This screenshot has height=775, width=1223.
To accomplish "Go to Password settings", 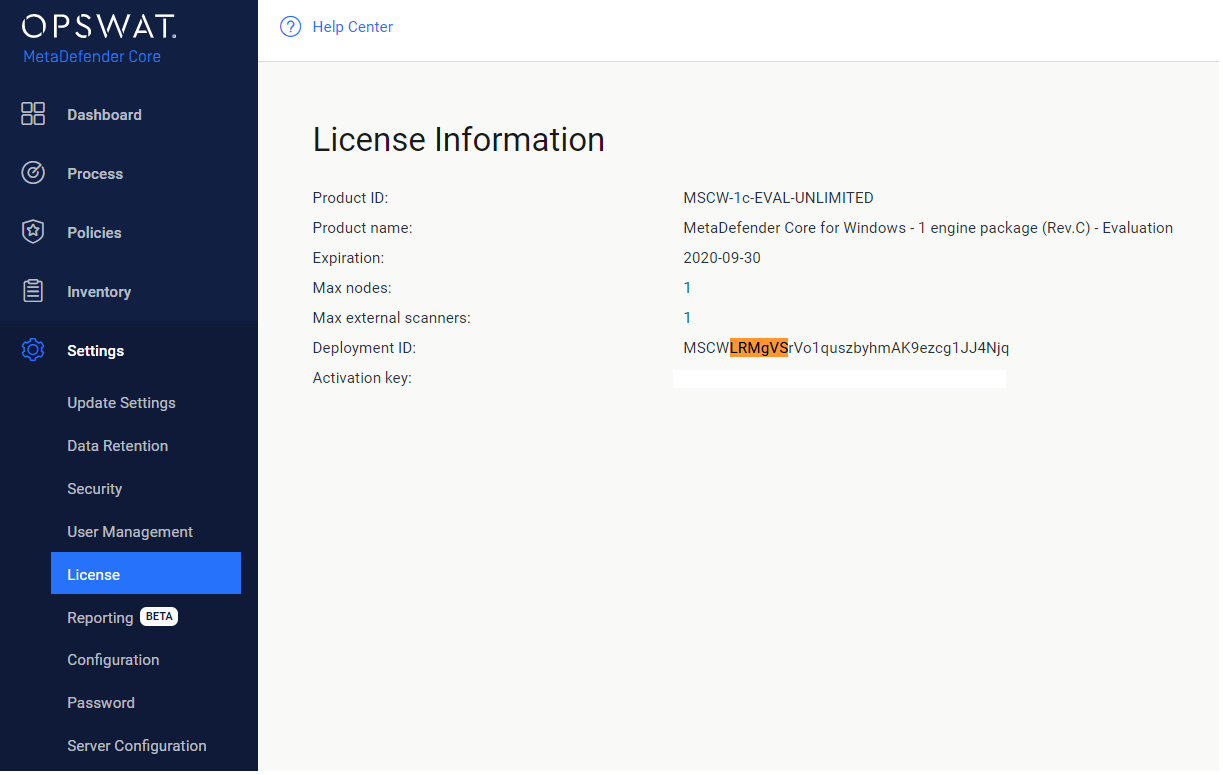I will click(x=101, y=703).
